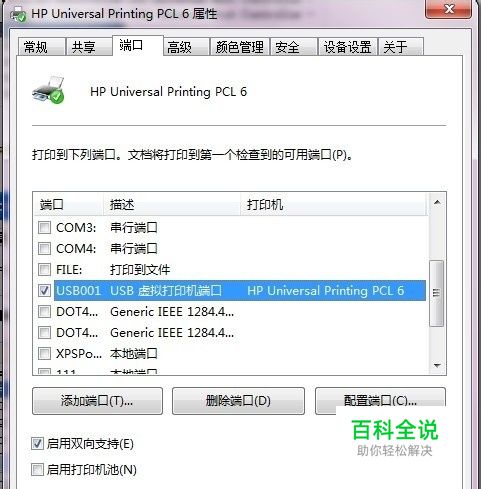Click the list scroll up arrow
The width and height of the screenshot is (481, 489).
[437, 203]
